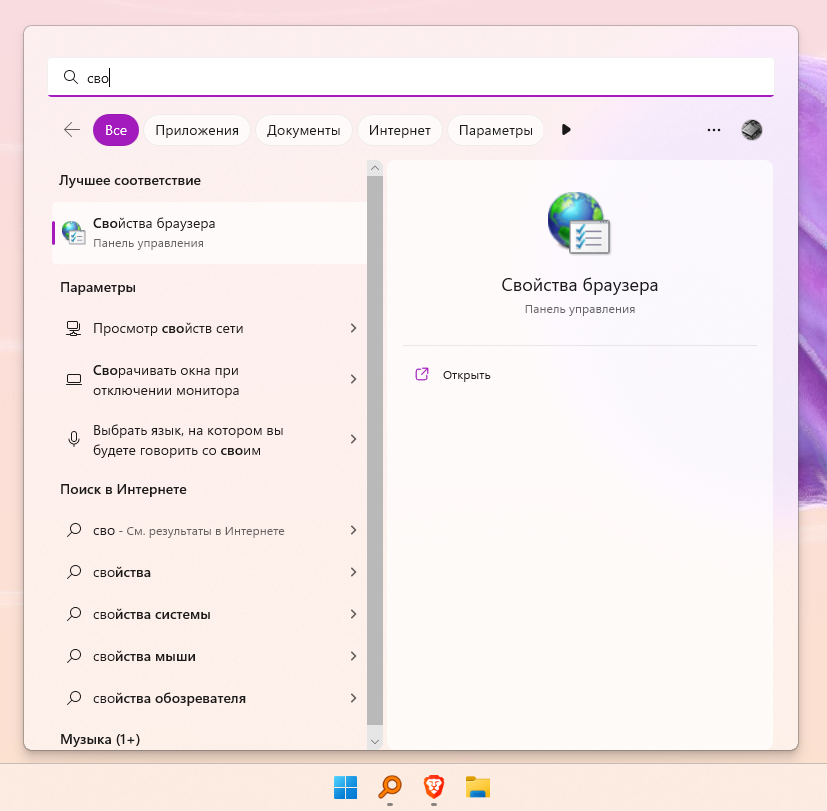This screenshot has width=827, height=811.
Task: Click the 'Музыка (1+)' section header
Action: coord(100,739)
